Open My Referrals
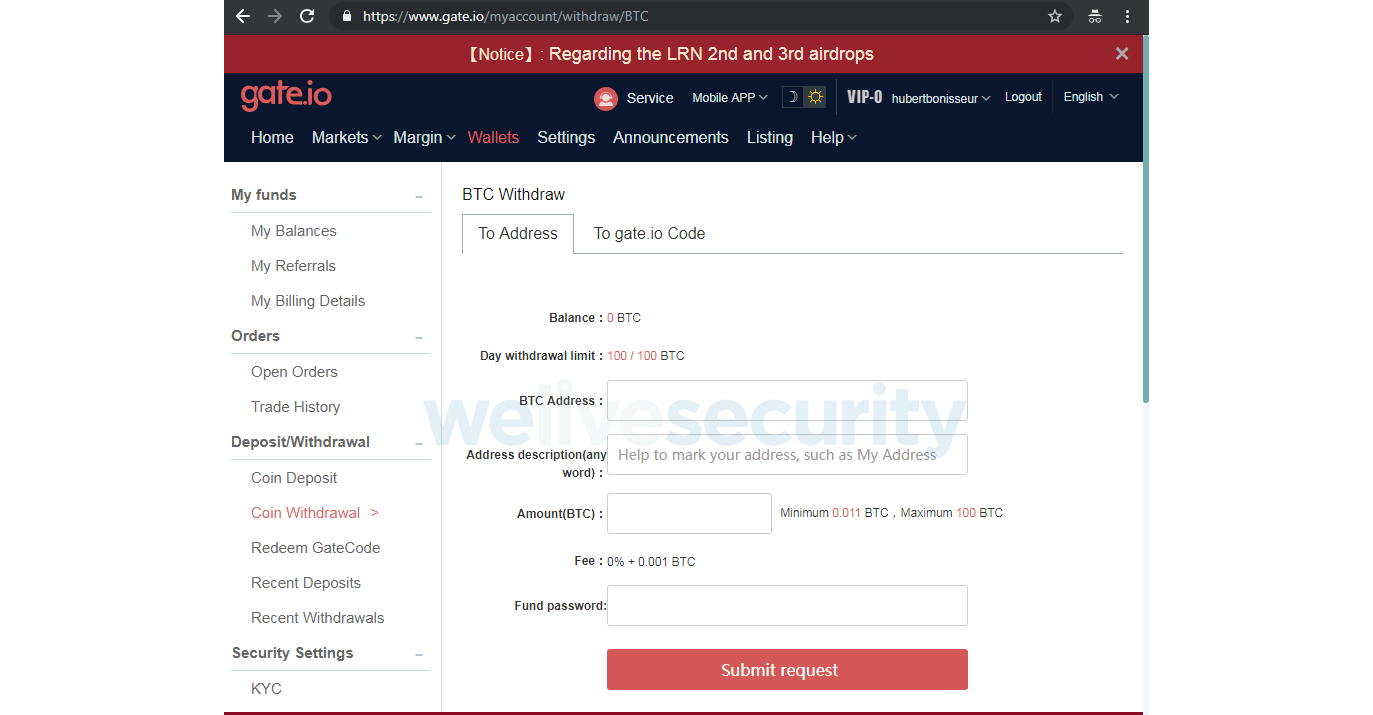The width and height of the screenshot is (1373, 715). coord(293,266)
